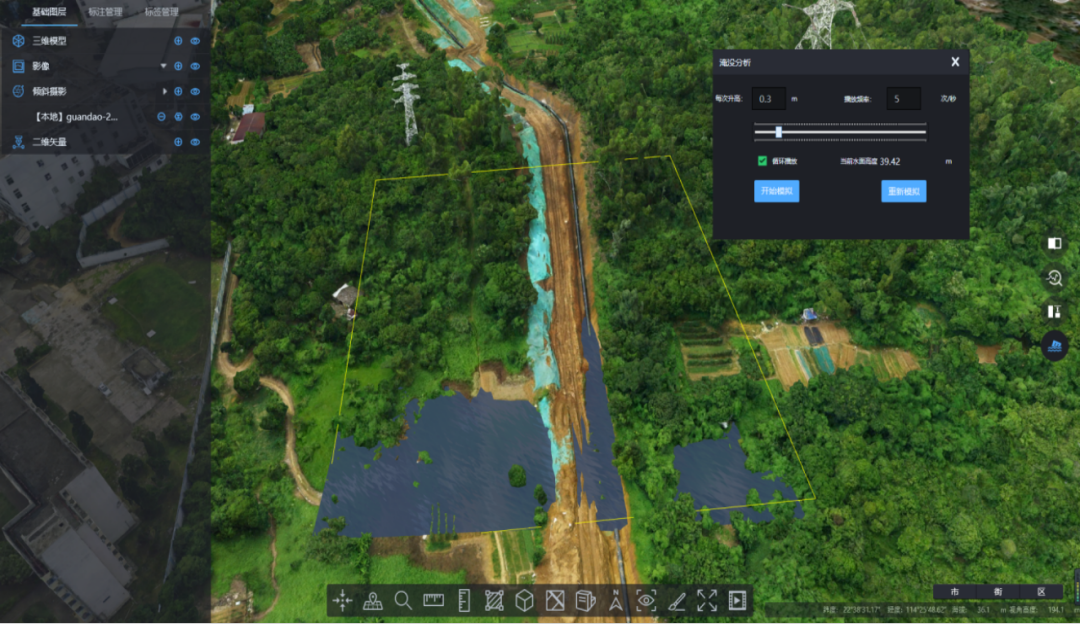Click the split-screen compare icon on right
Image resolution: width=1080 pixels, height=624 pixels.
pos(1054,243)
